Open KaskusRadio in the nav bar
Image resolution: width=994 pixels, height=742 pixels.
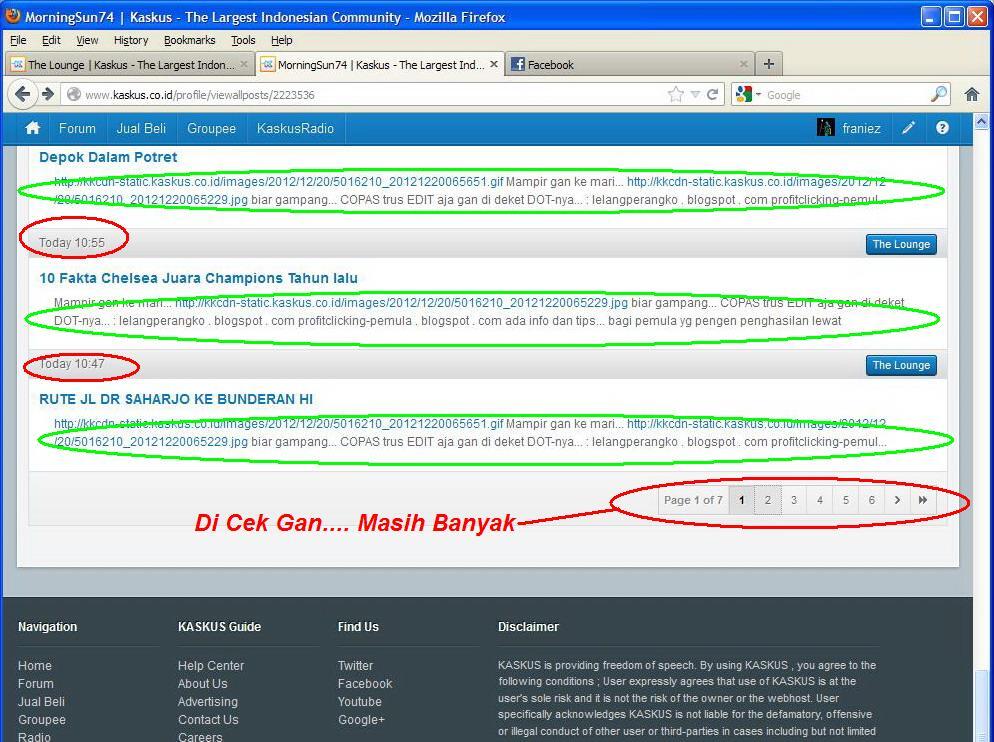pos(295,128)
